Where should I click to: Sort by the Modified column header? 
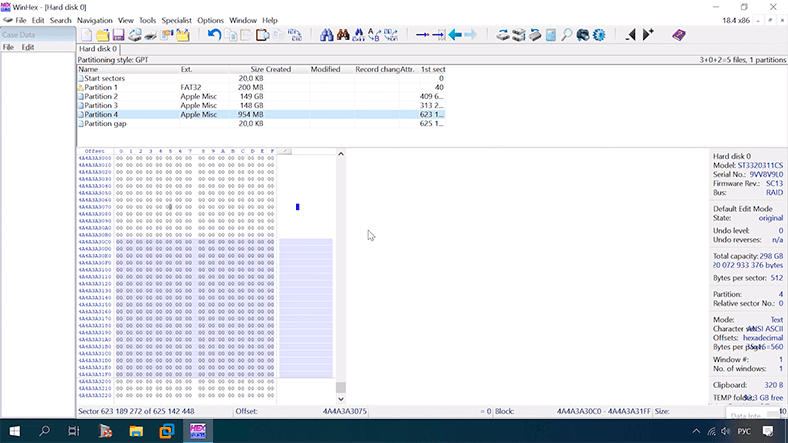tap(331, 69)
